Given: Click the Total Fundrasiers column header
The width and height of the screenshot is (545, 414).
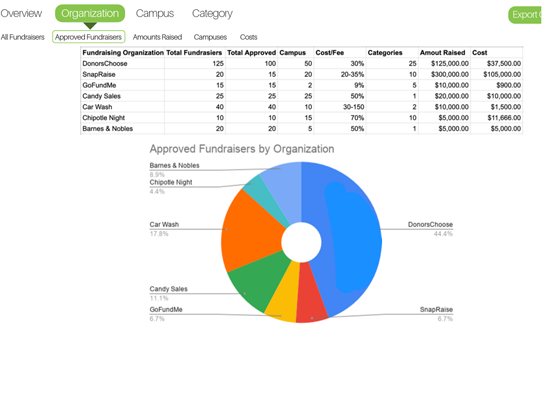Looking at the screenshot, I should [194, 52].
